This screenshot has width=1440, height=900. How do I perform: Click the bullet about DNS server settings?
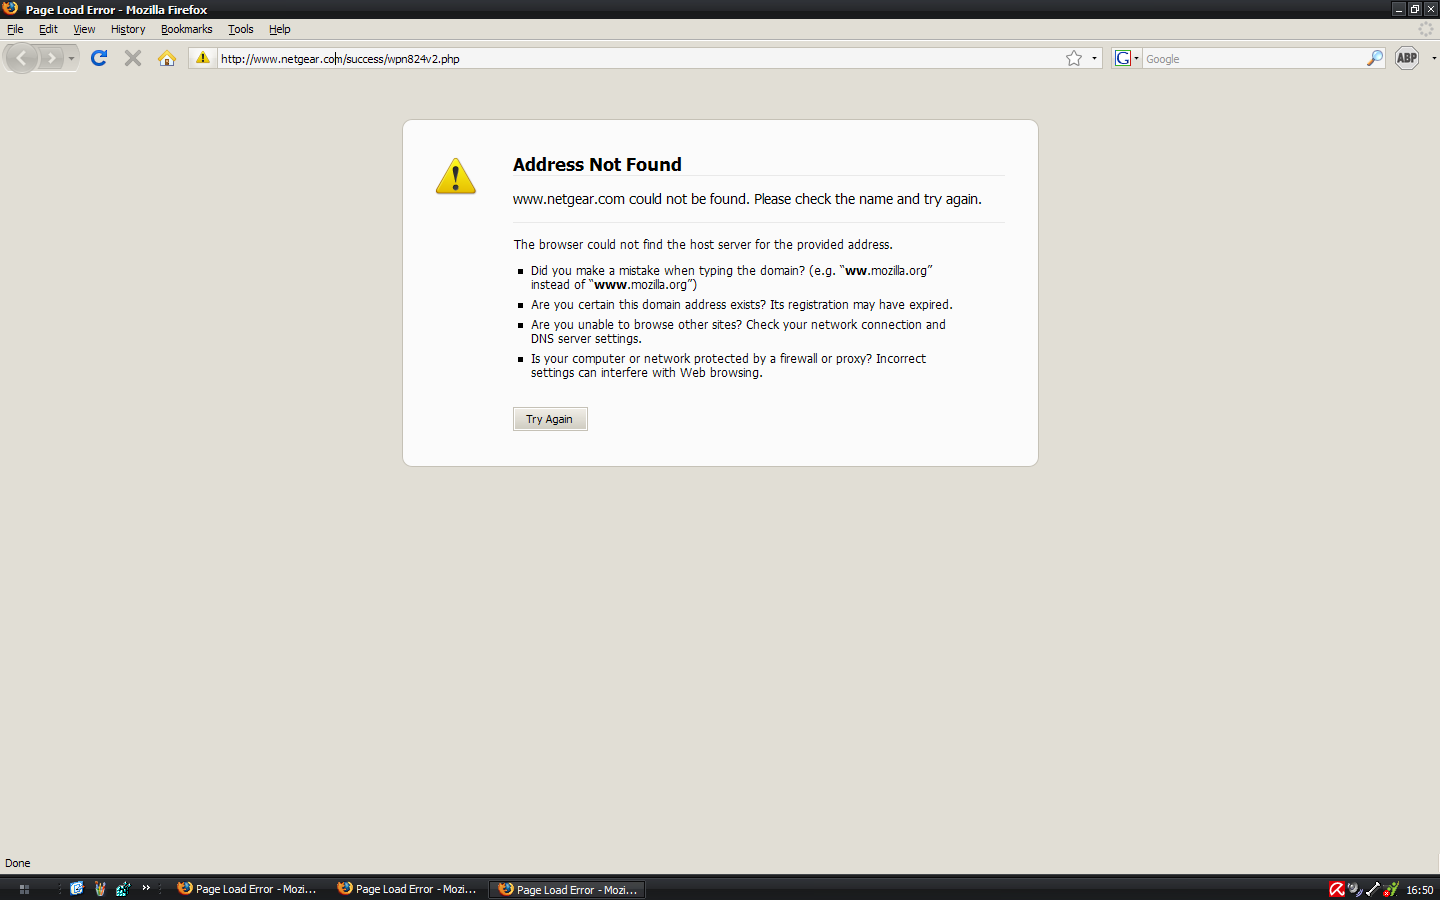click(738, 332)
